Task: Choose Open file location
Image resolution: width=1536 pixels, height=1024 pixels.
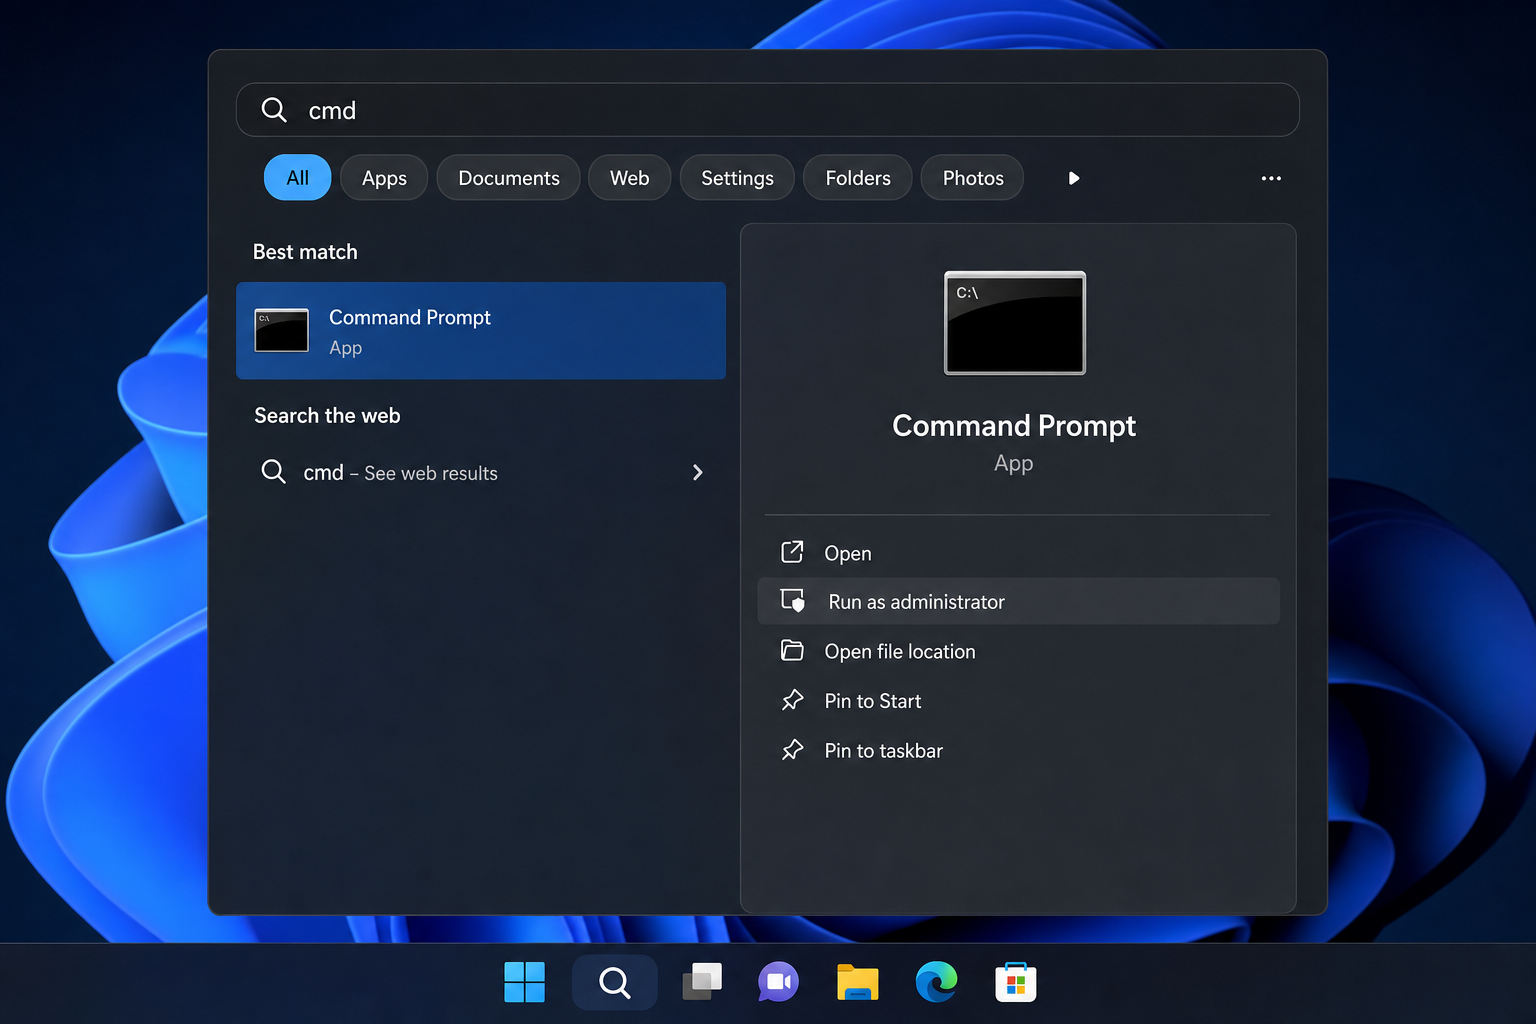Action: (1018, 651)
